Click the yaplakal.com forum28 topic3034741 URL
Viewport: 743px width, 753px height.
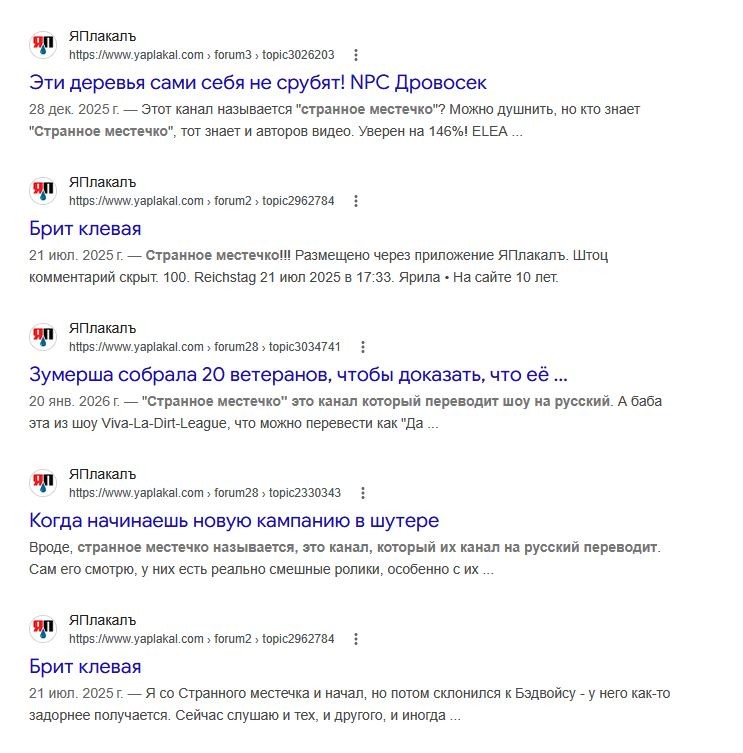point(205,347)
